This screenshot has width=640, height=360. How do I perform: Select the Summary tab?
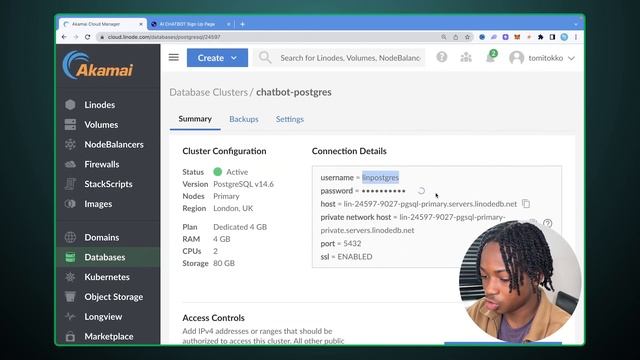195,119
